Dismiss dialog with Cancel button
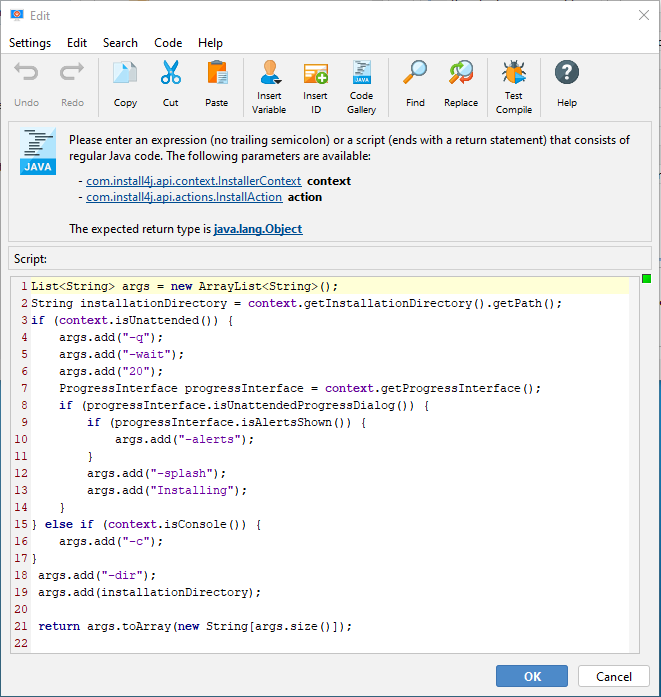 614,676
